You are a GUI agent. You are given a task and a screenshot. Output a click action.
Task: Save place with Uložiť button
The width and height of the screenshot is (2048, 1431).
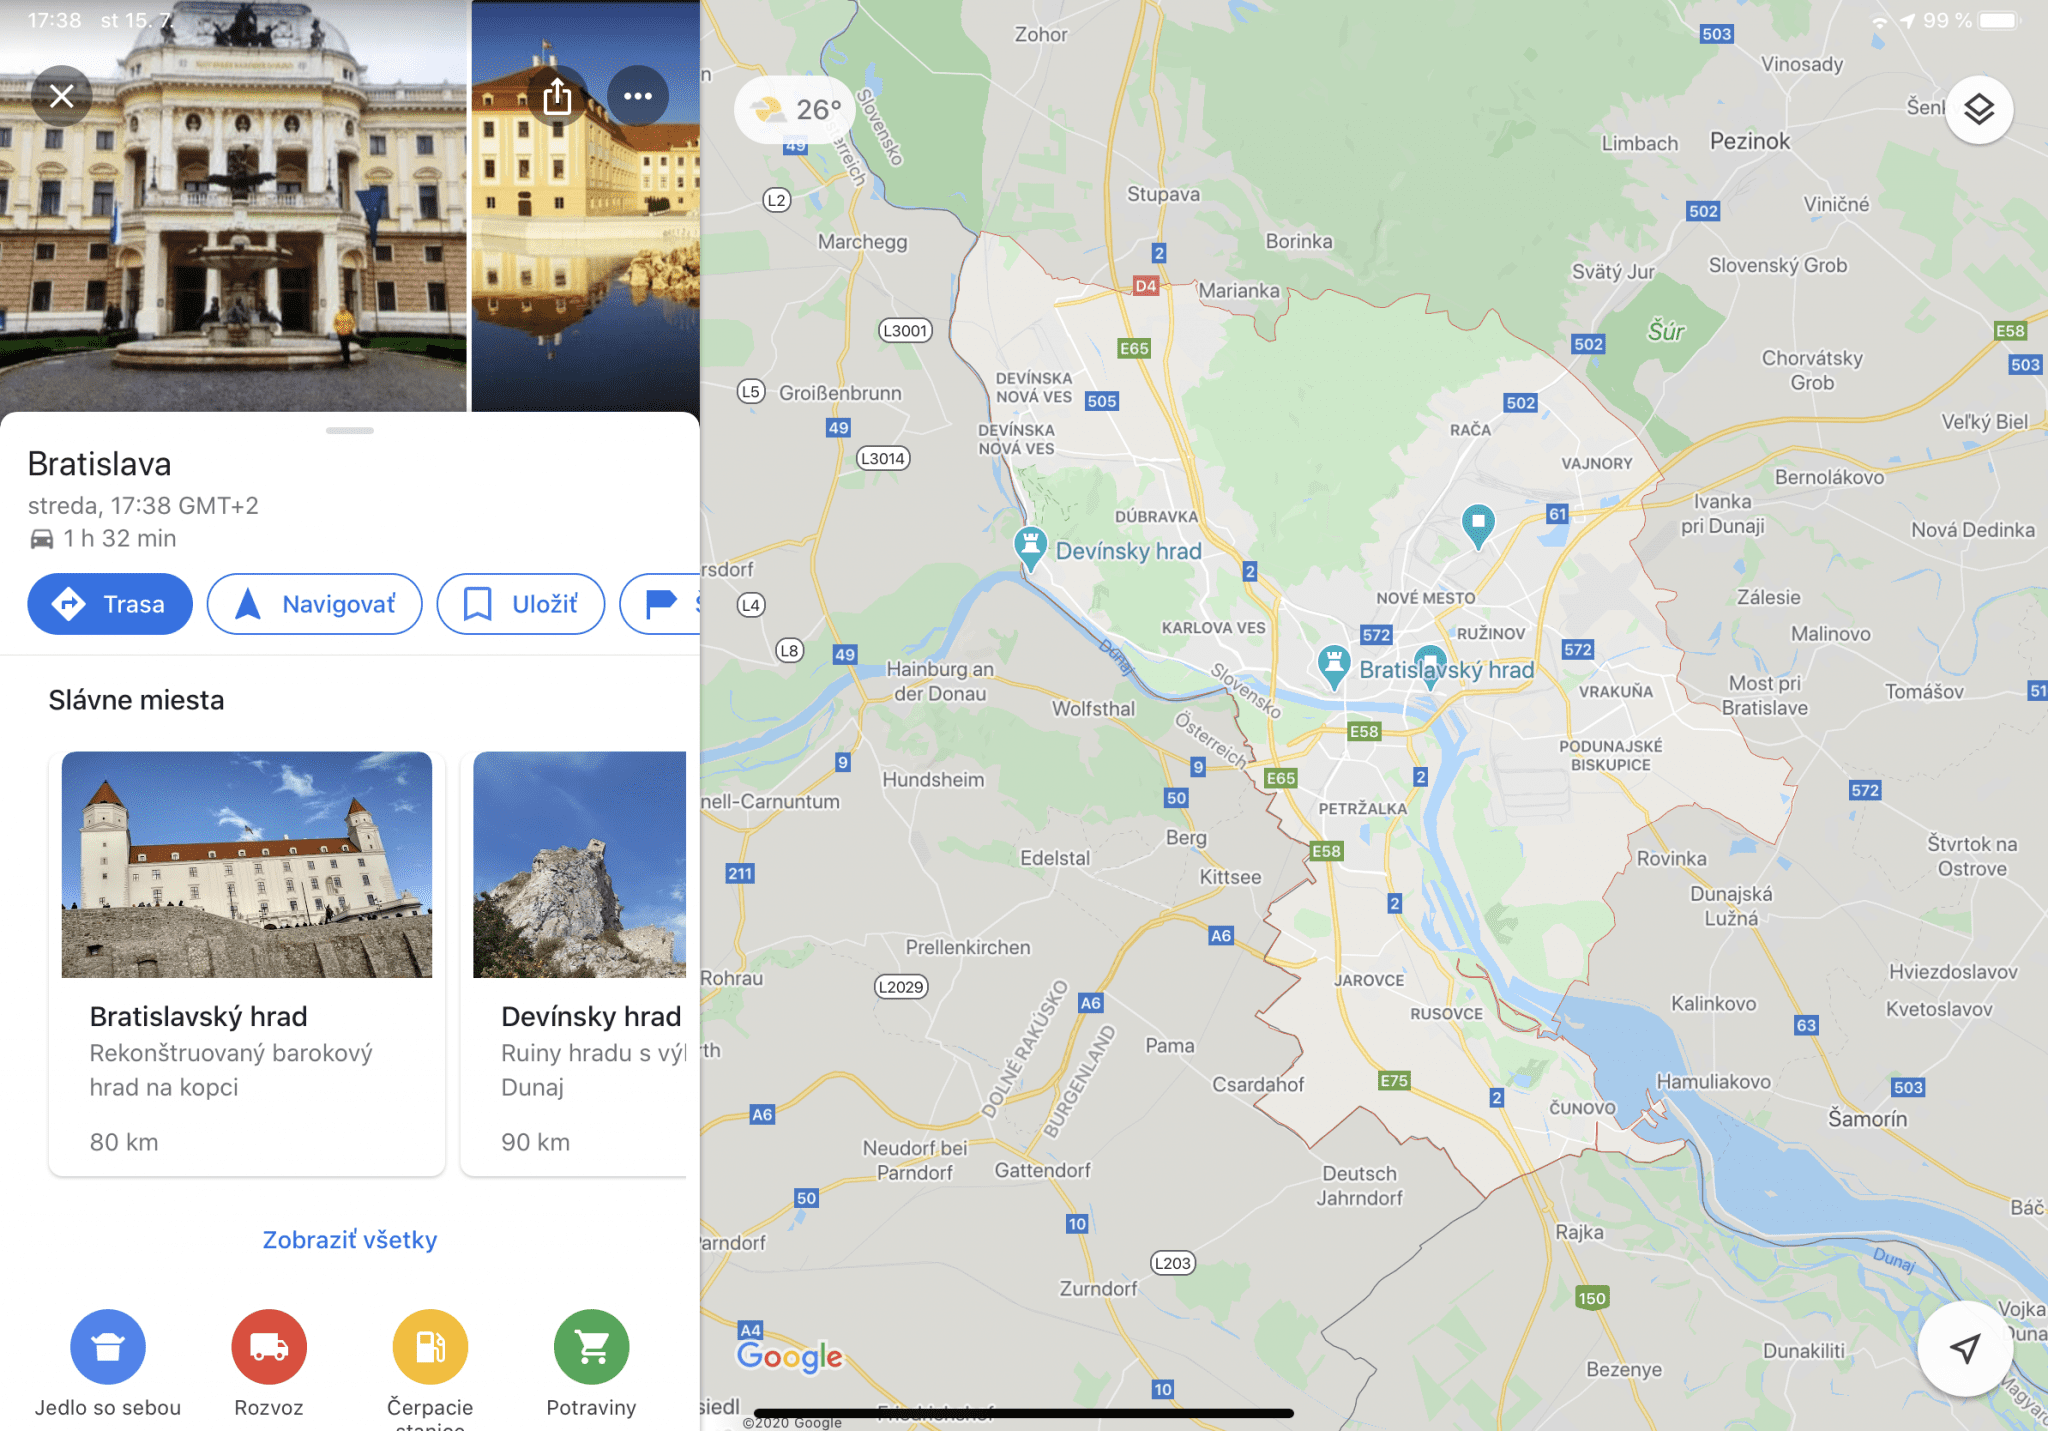[521, 604]
